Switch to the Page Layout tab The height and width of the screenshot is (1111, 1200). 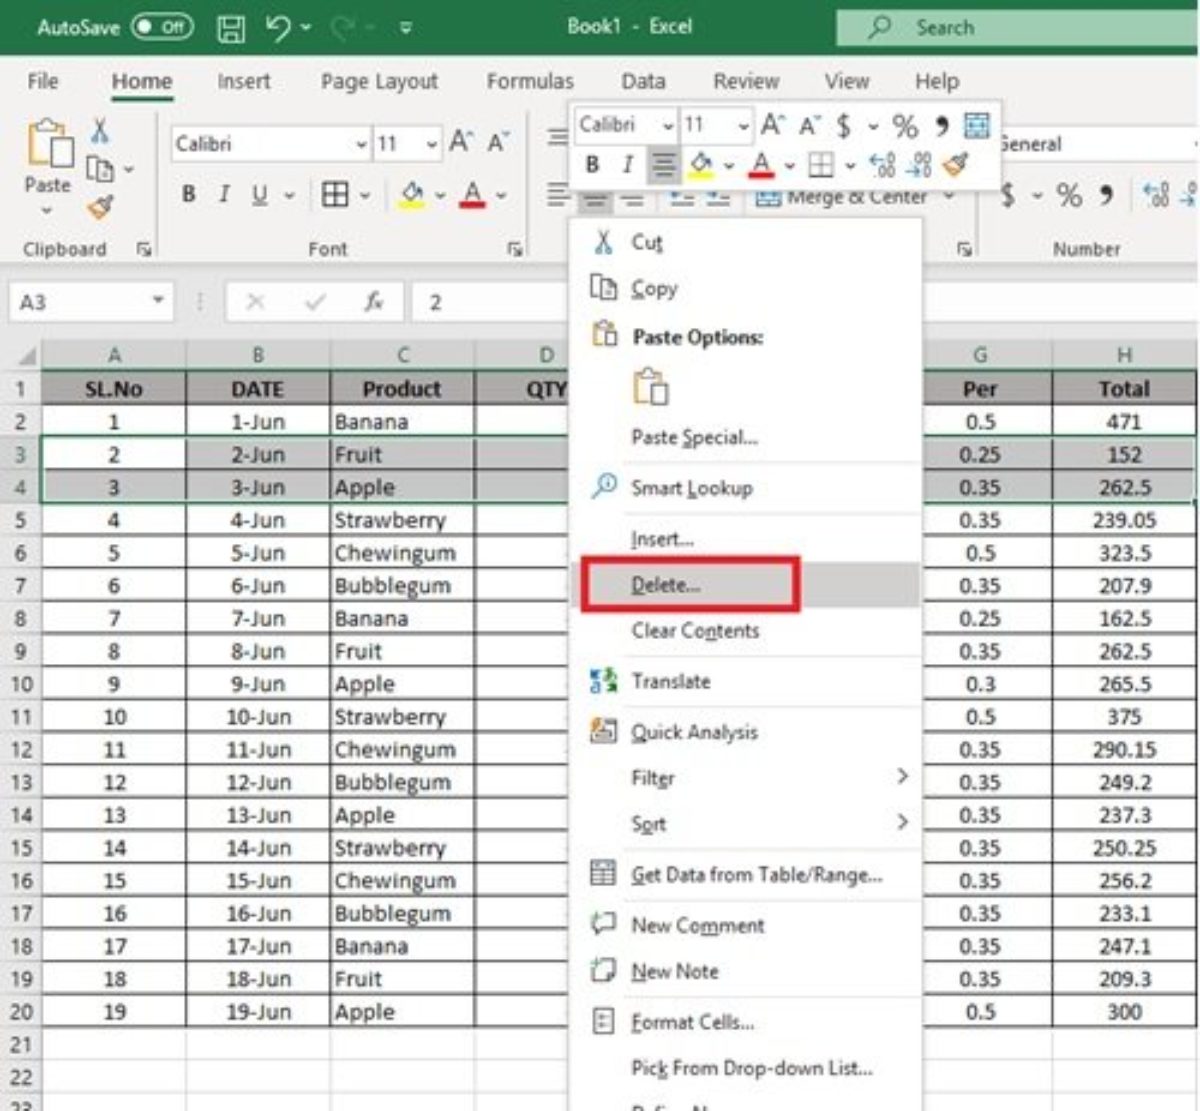pos(379,82)
